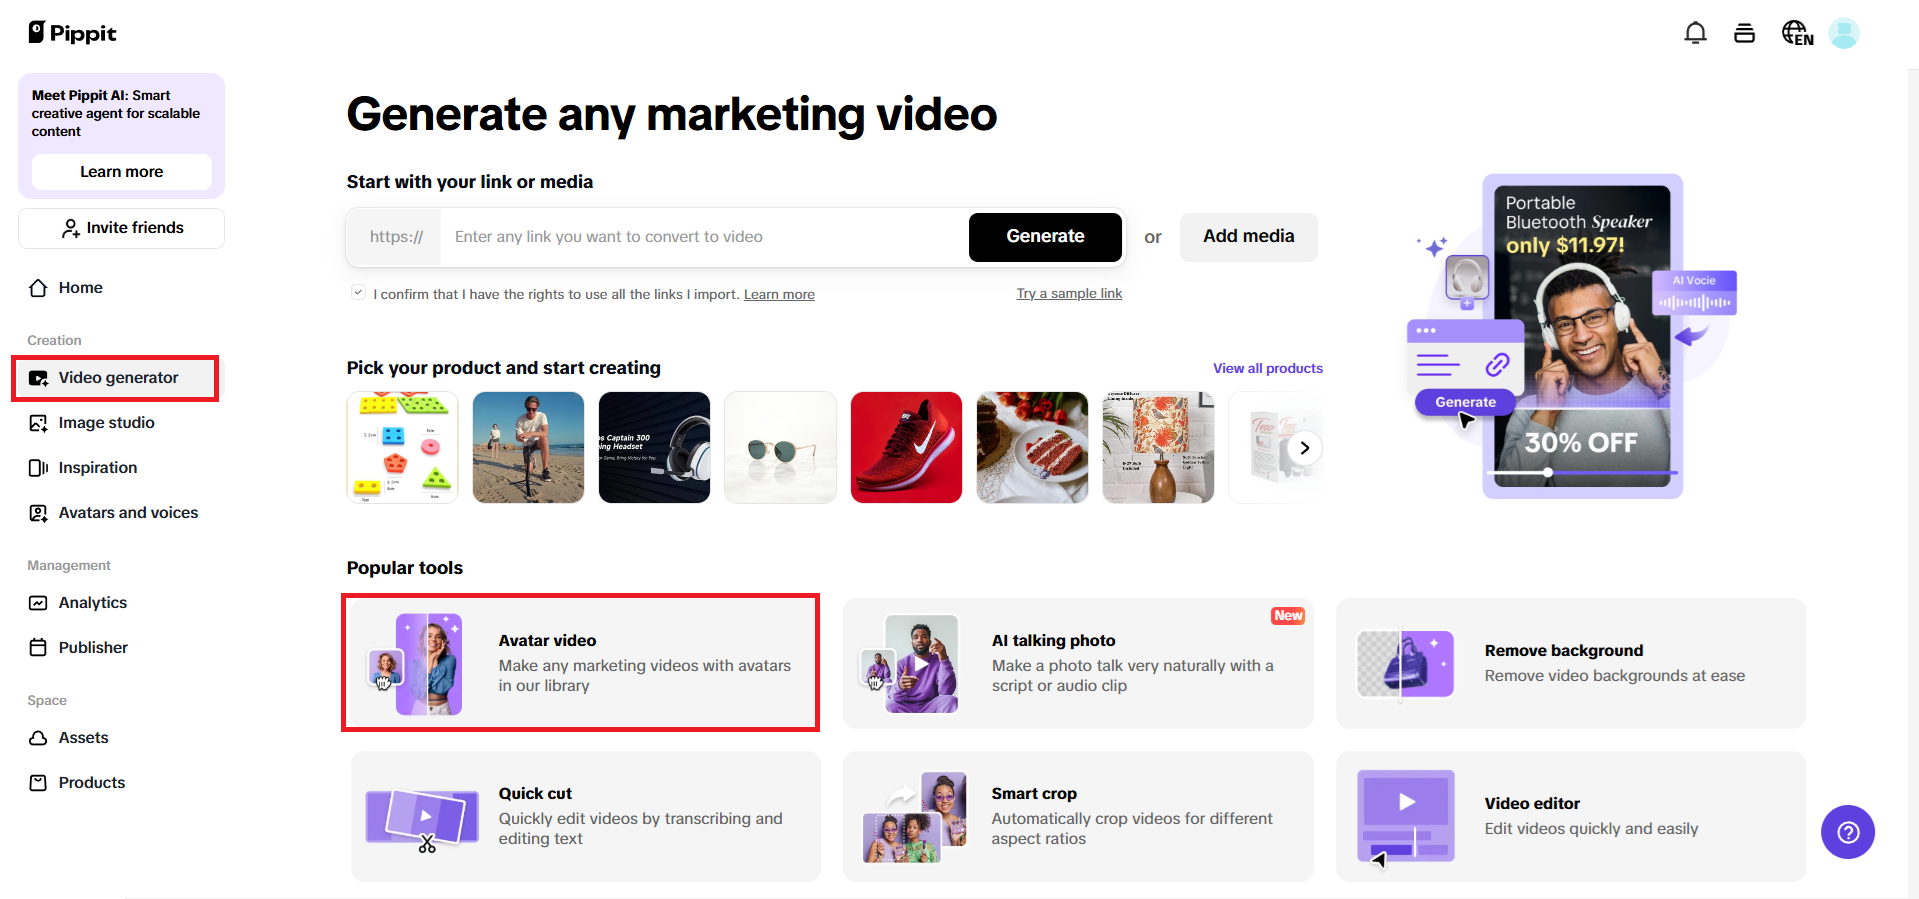Click the black Generate button
The image size is (1919, 899).
coord(1045,237)
